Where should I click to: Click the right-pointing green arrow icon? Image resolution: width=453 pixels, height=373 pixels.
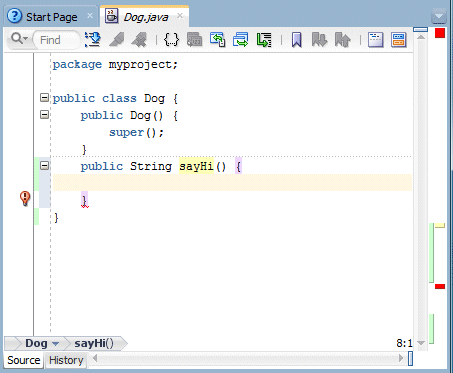click(241, 40)
